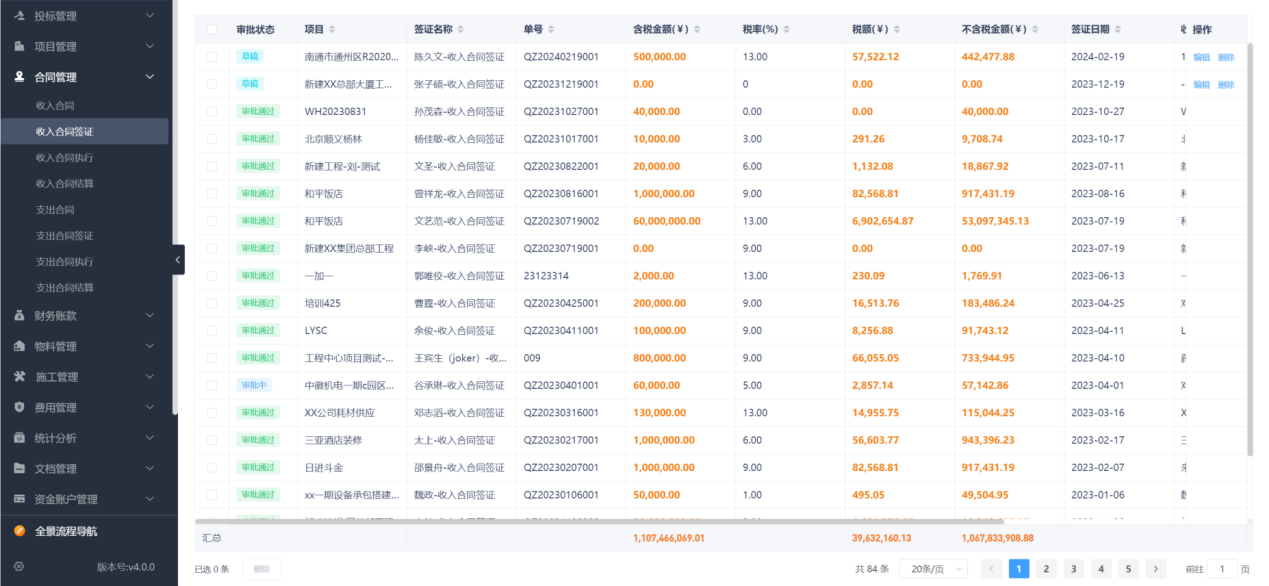Go to page 3 in pagination
The width and height of the screenshot is (1269, 586).
click(x=1072, y=568)
